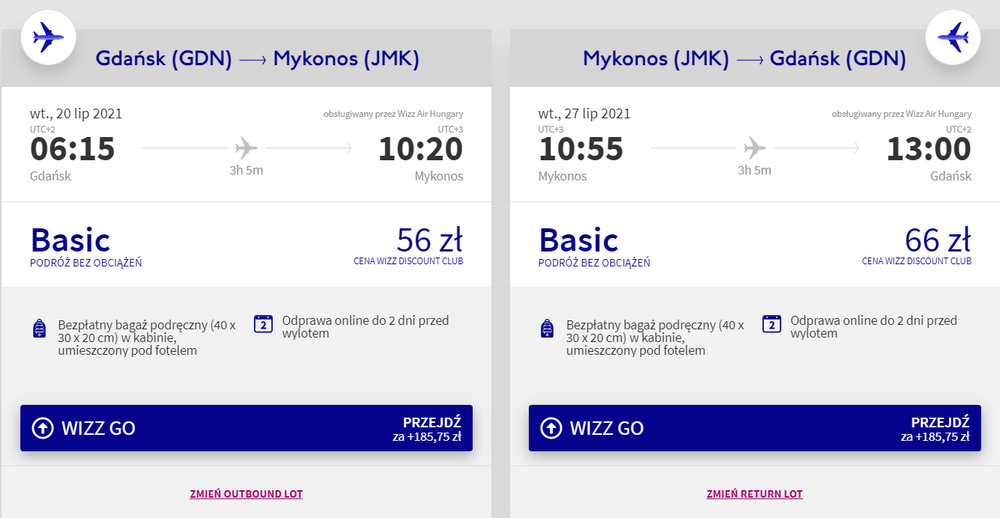
Task: Click the gray plane icon between 10:55 and 13:00
Action: [754, 149]
